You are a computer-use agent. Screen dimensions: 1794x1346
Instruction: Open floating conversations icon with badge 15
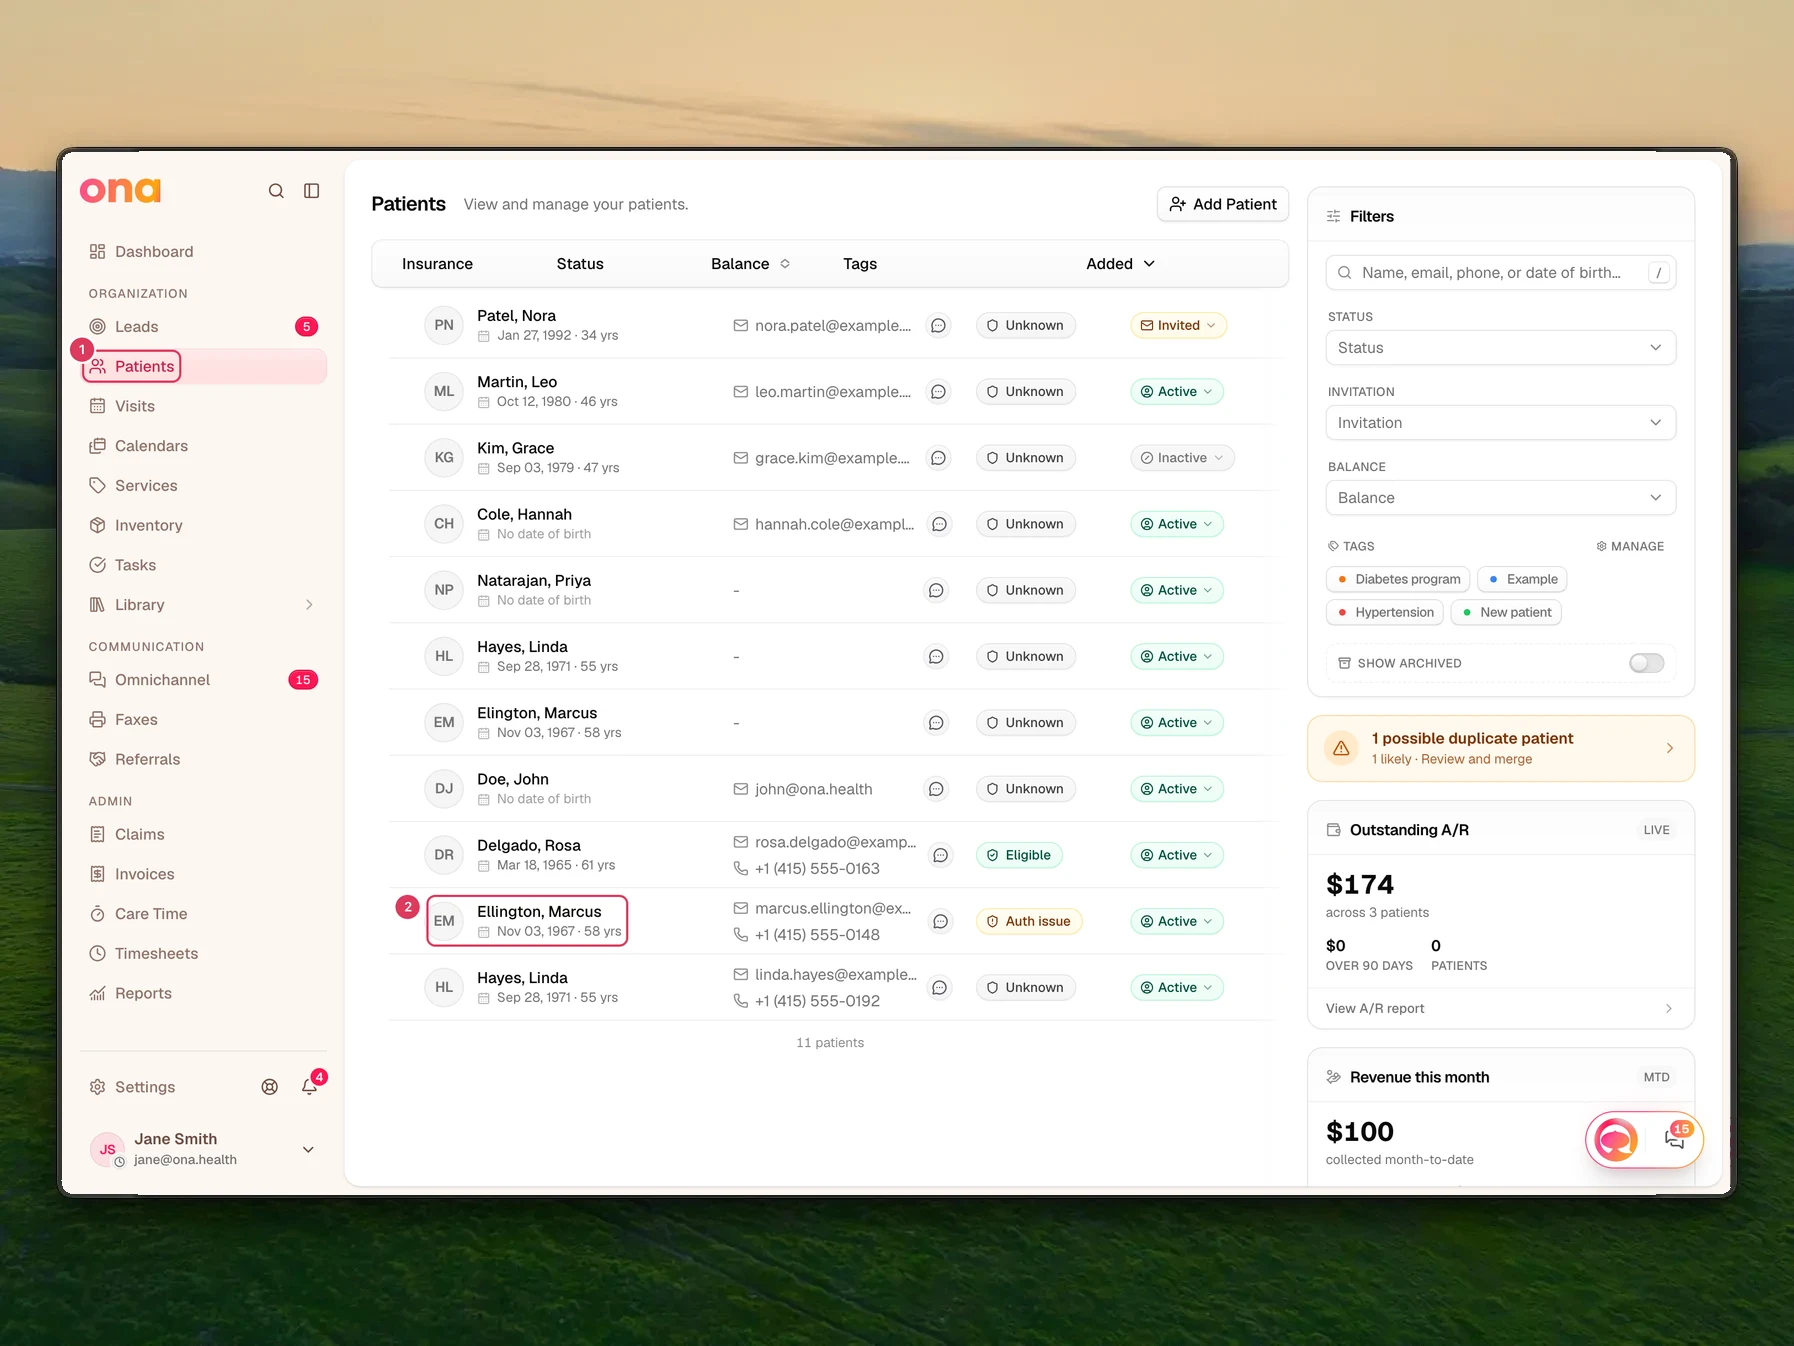(x=1676, y=1138)
